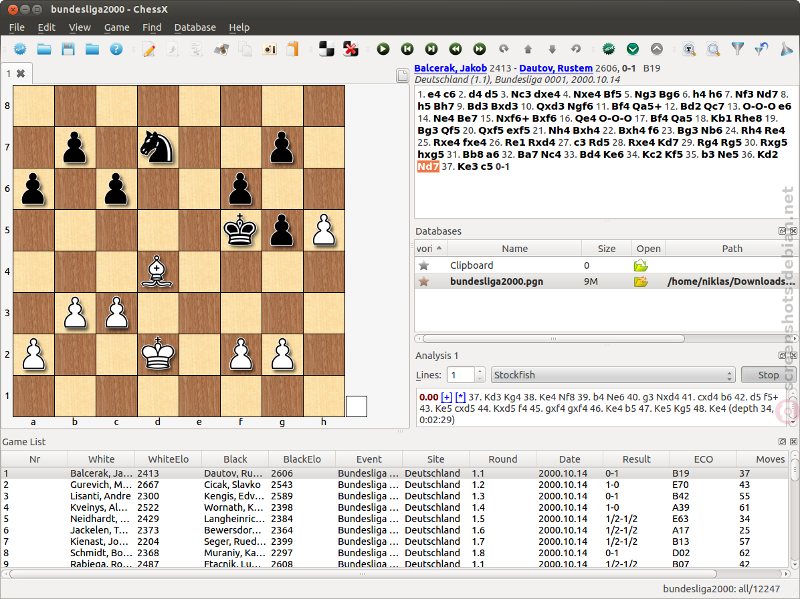Click the gray up arrow toolbar icon

(x=528, y=49)
